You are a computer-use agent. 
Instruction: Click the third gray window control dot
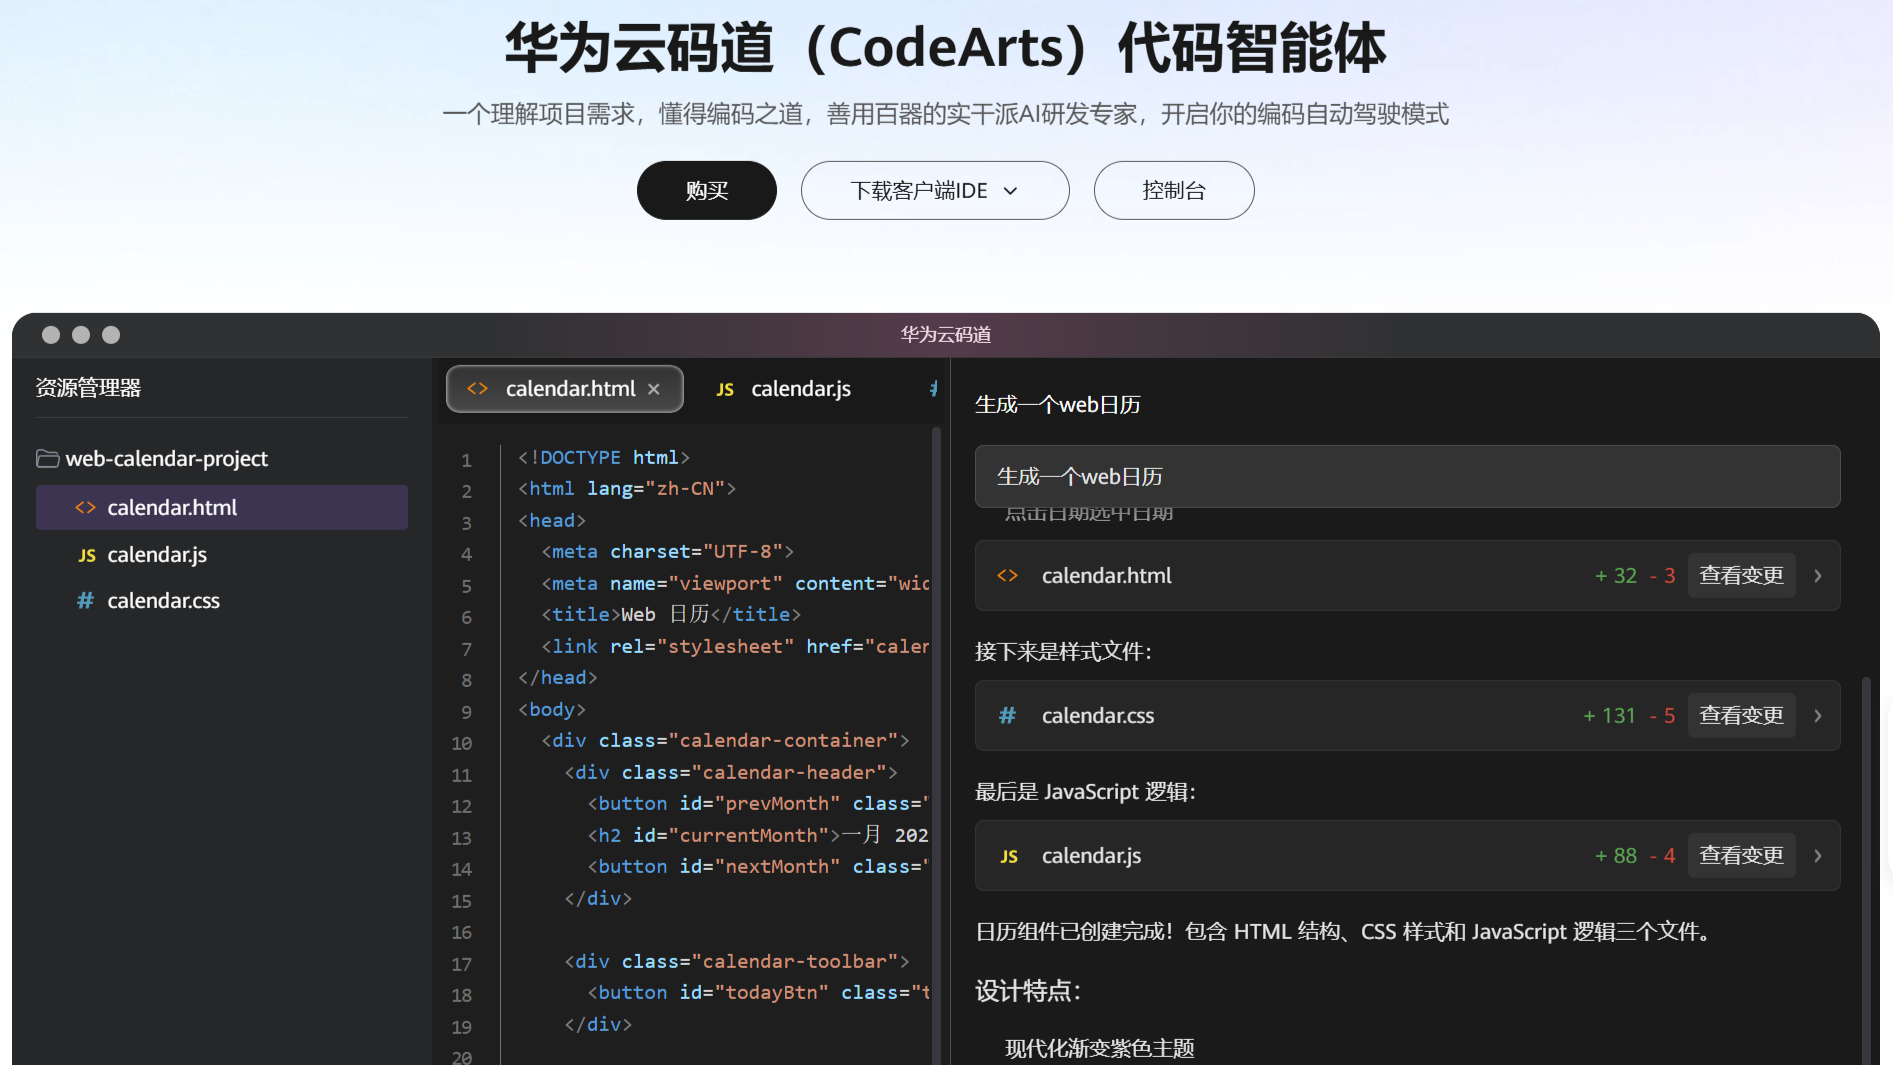(111, 335)
